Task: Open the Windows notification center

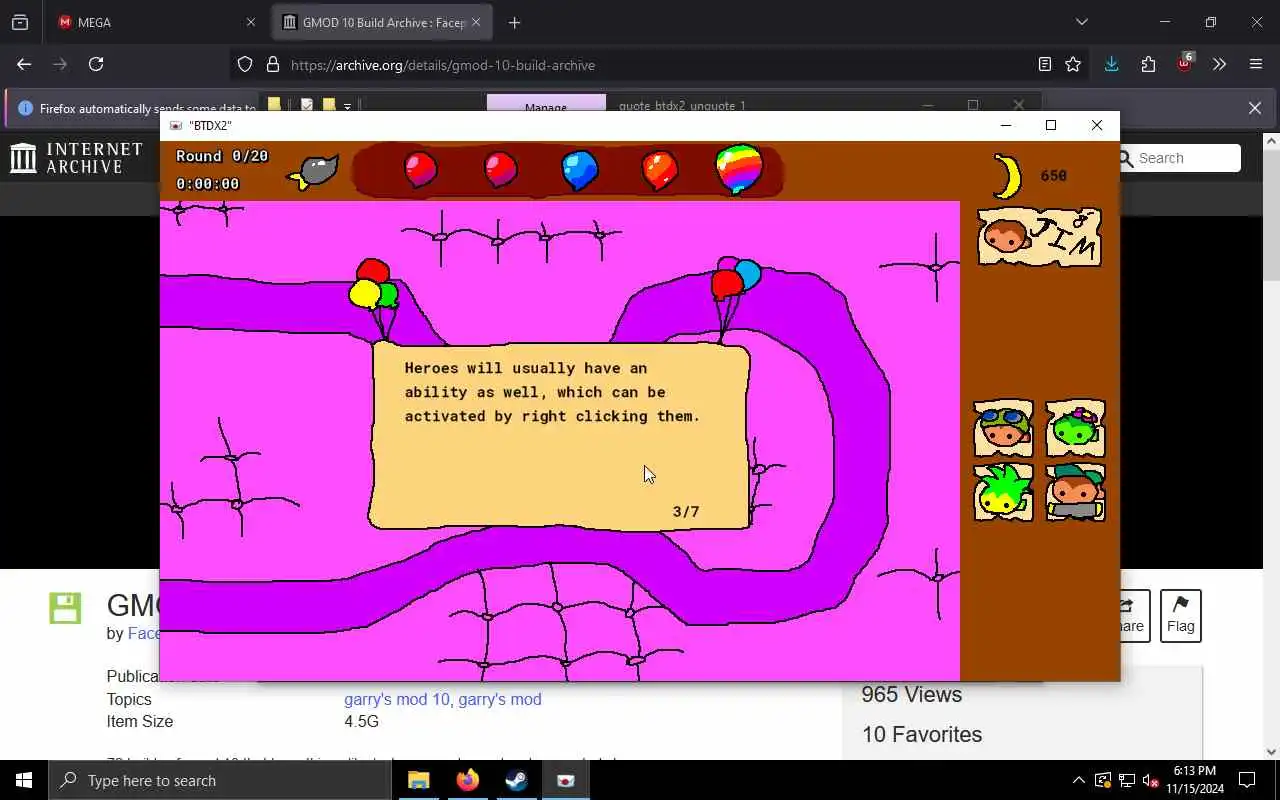Action: click(1247, 780)
